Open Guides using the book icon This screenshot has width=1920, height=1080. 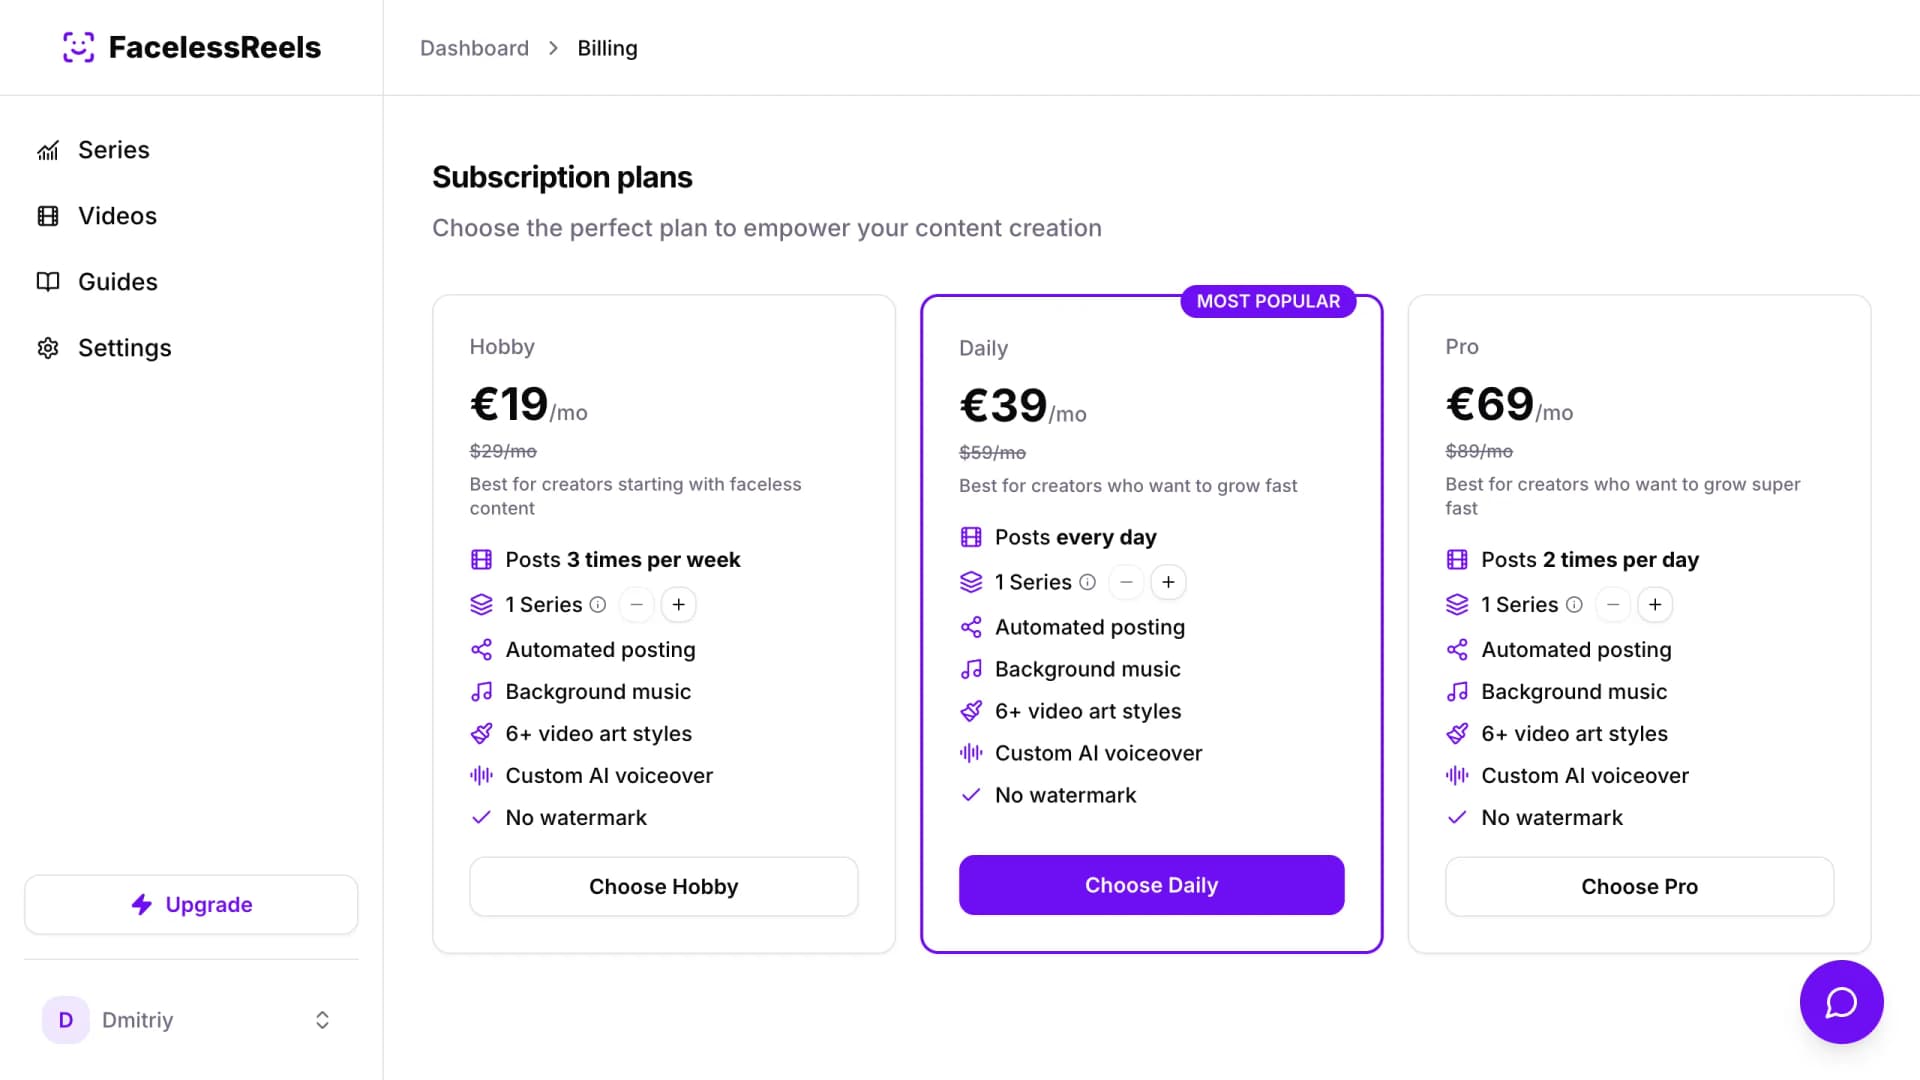(48, 281)
